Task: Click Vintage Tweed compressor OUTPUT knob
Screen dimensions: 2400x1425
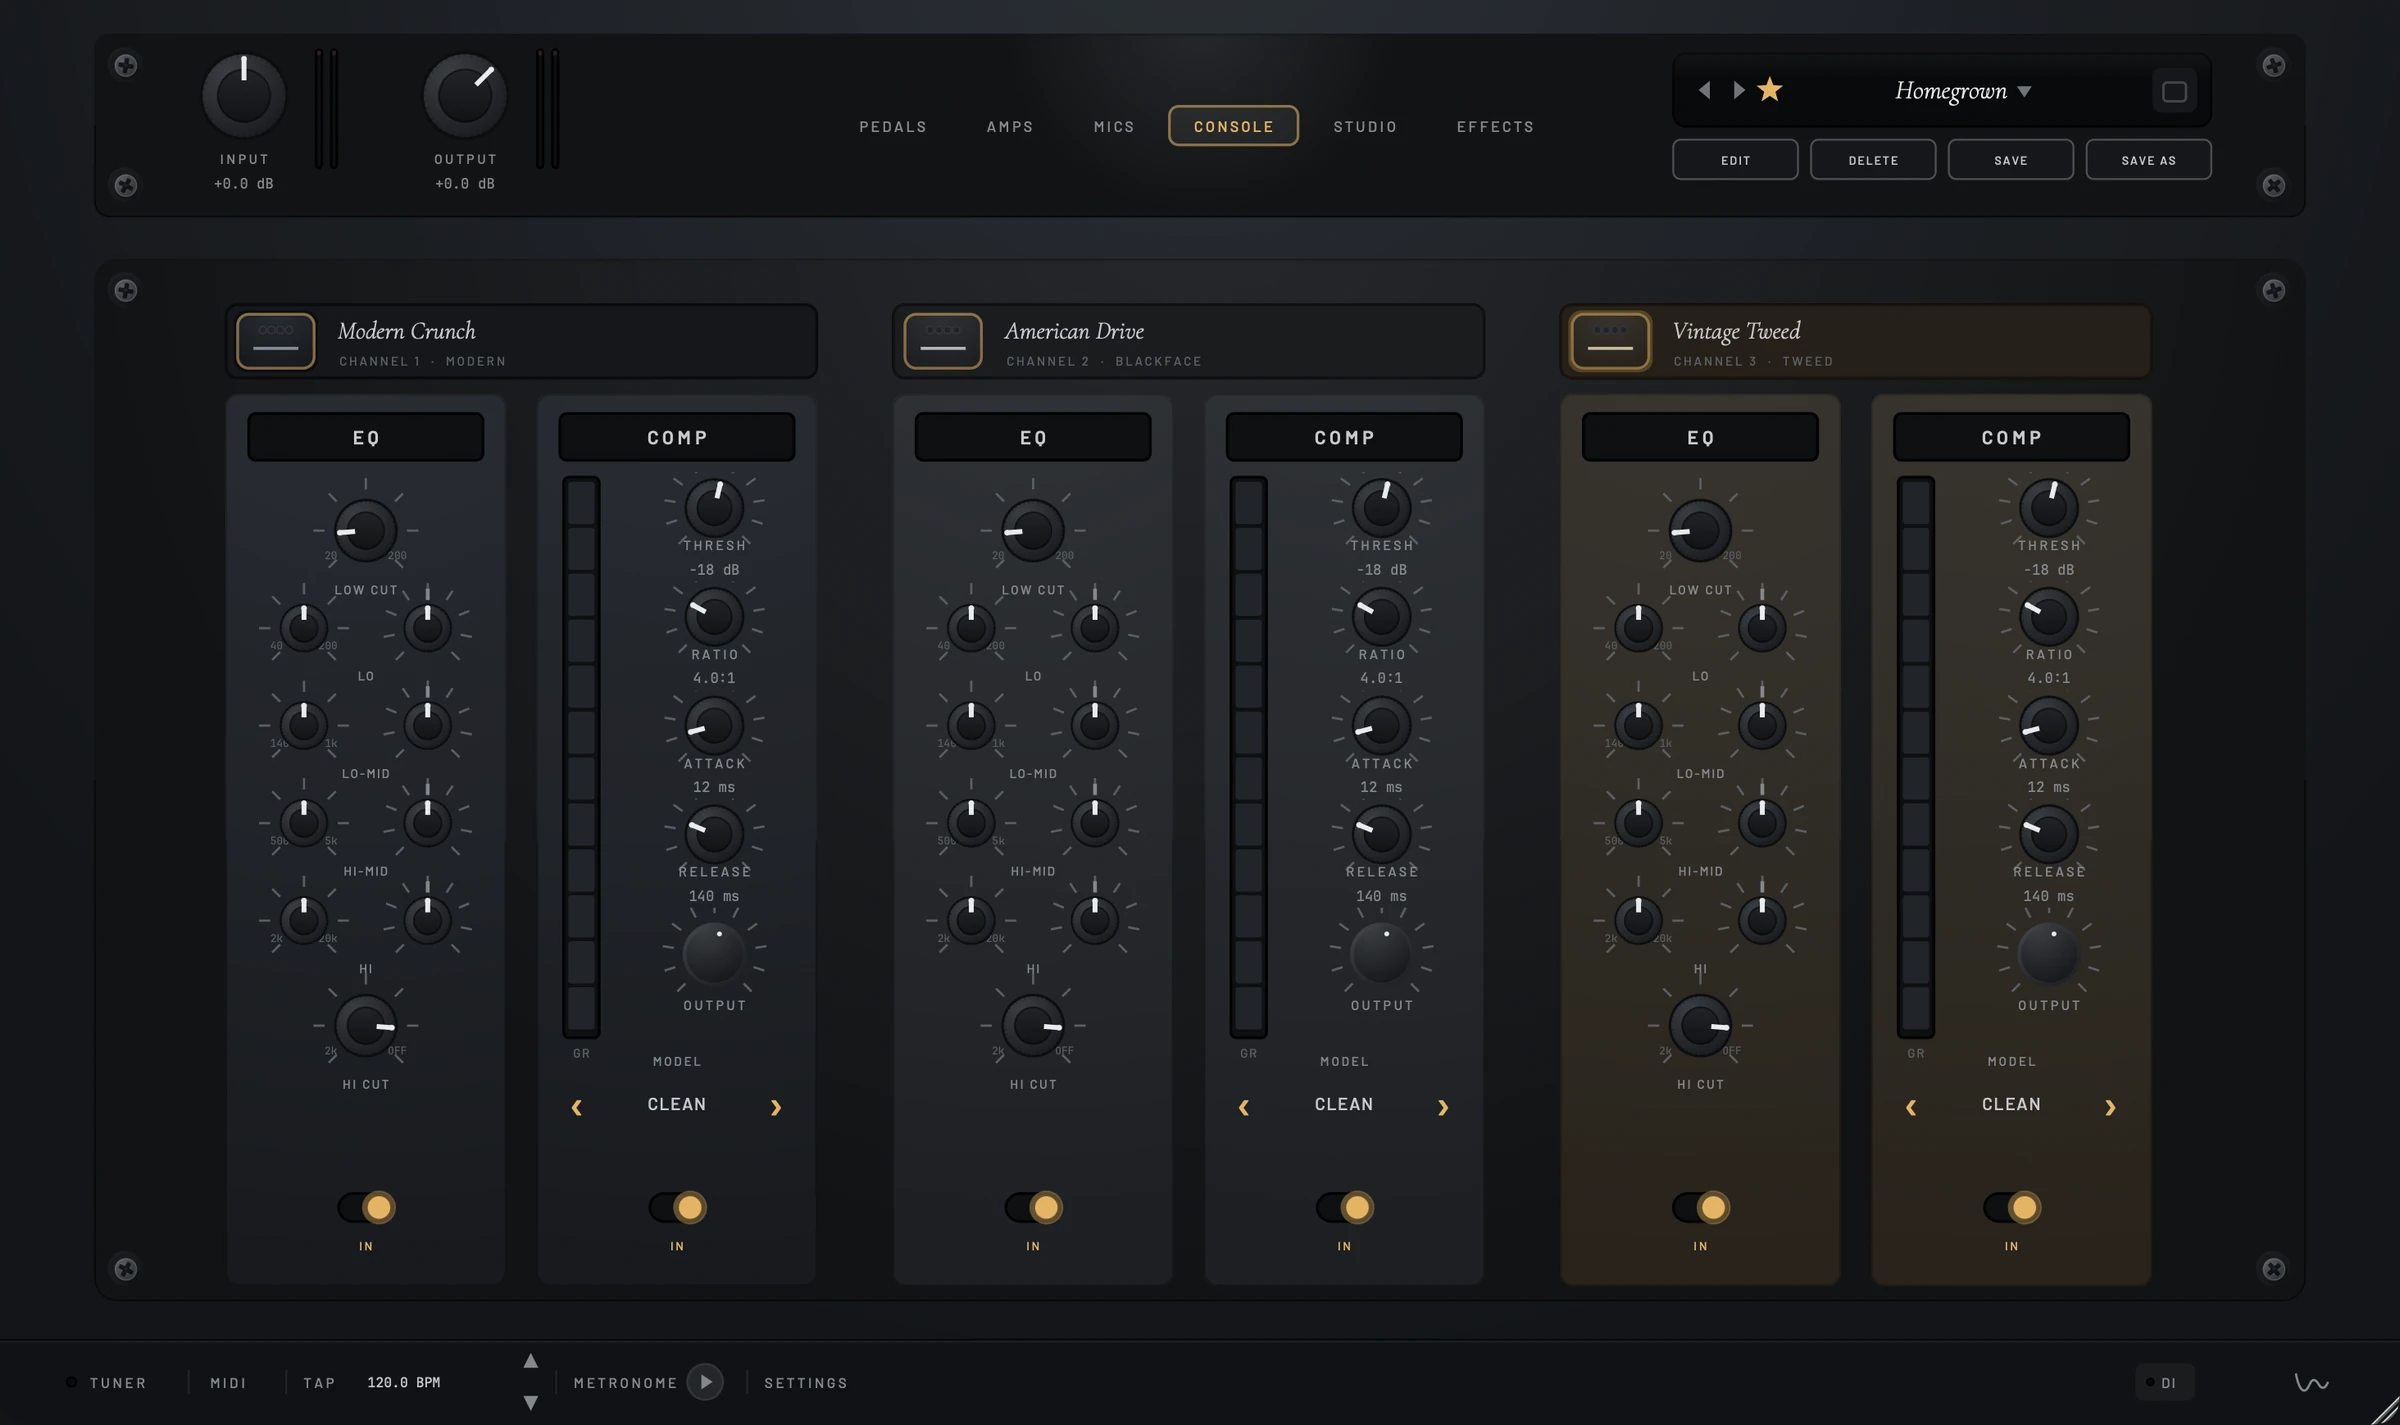Action: (2048, 953)
